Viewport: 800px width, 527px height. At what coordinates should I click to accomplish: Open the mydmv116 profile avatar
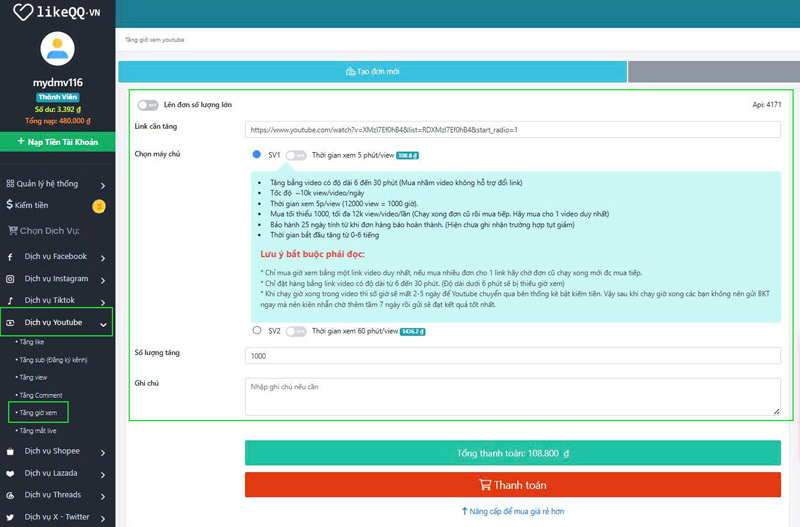(x=58, y=48)
